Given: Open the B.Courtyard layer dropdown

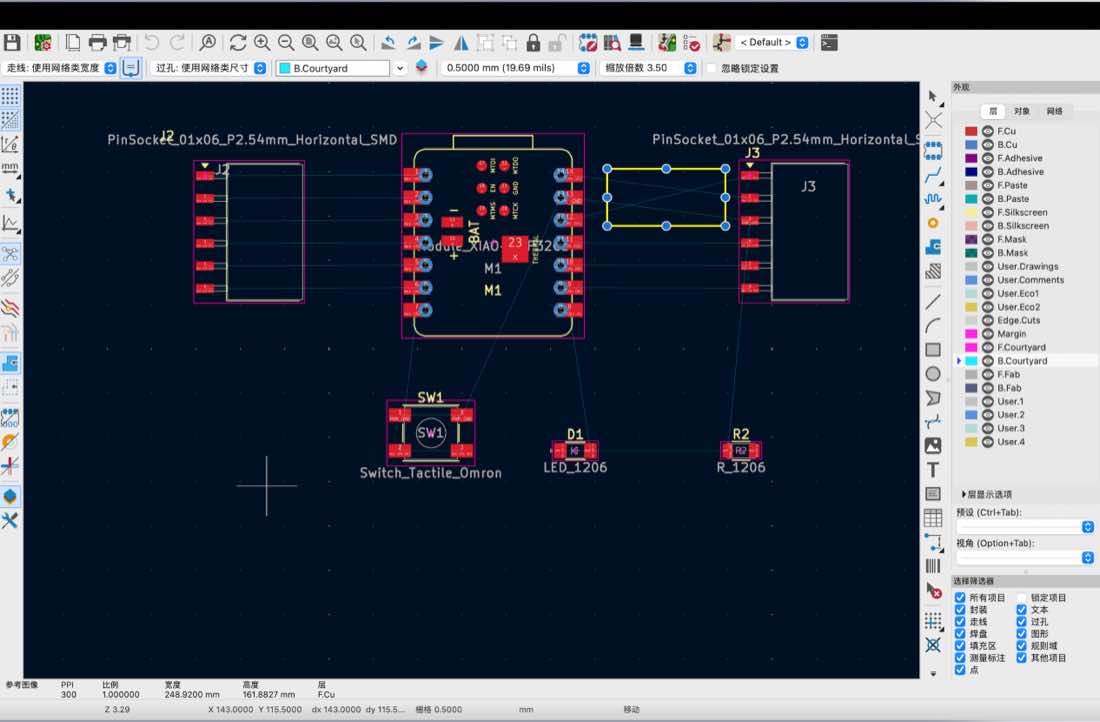Looking at the screenshot, I should 341,68.
